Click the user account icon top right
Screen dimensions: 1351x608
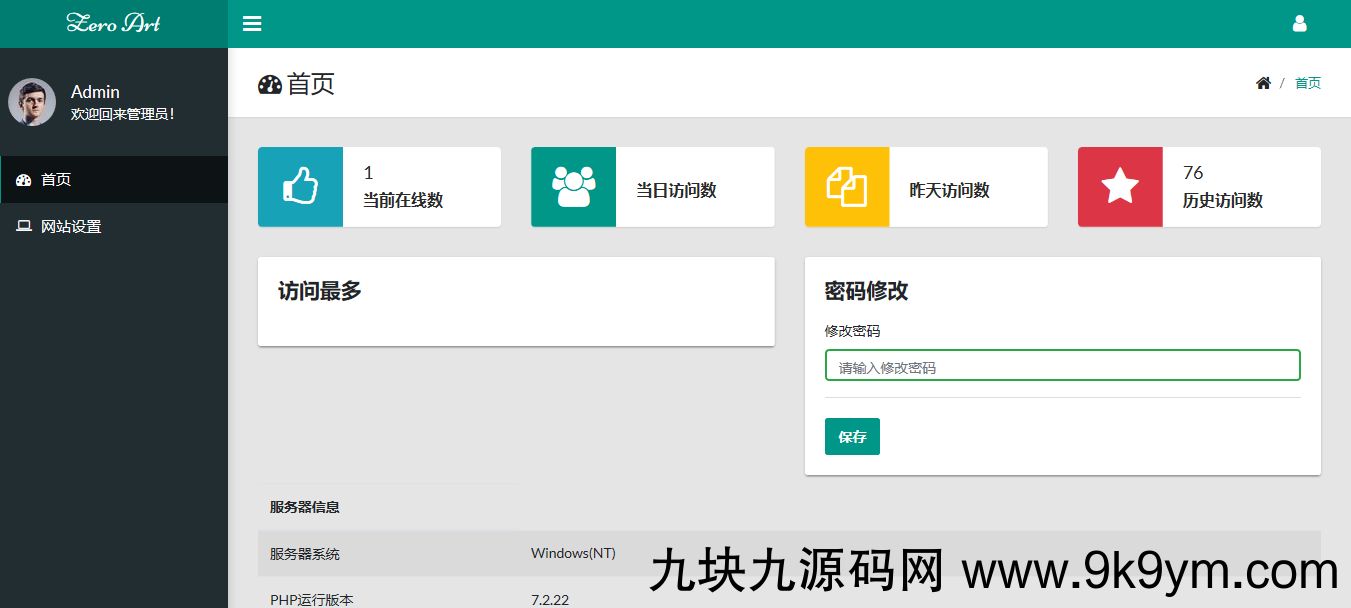pos(1300,22)
